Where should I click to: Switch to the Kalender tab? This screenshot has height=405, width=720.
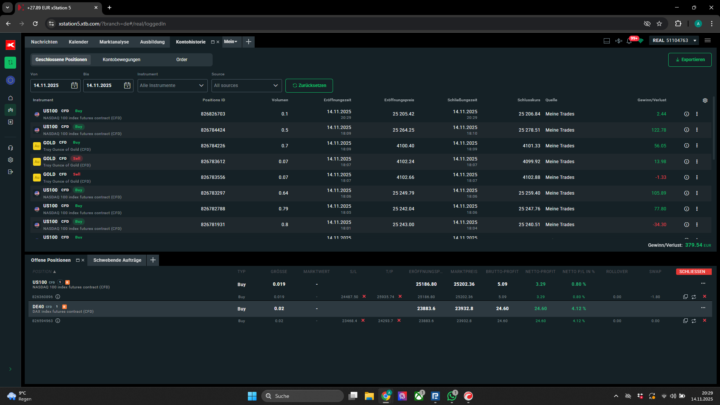[x=79, y=42]
